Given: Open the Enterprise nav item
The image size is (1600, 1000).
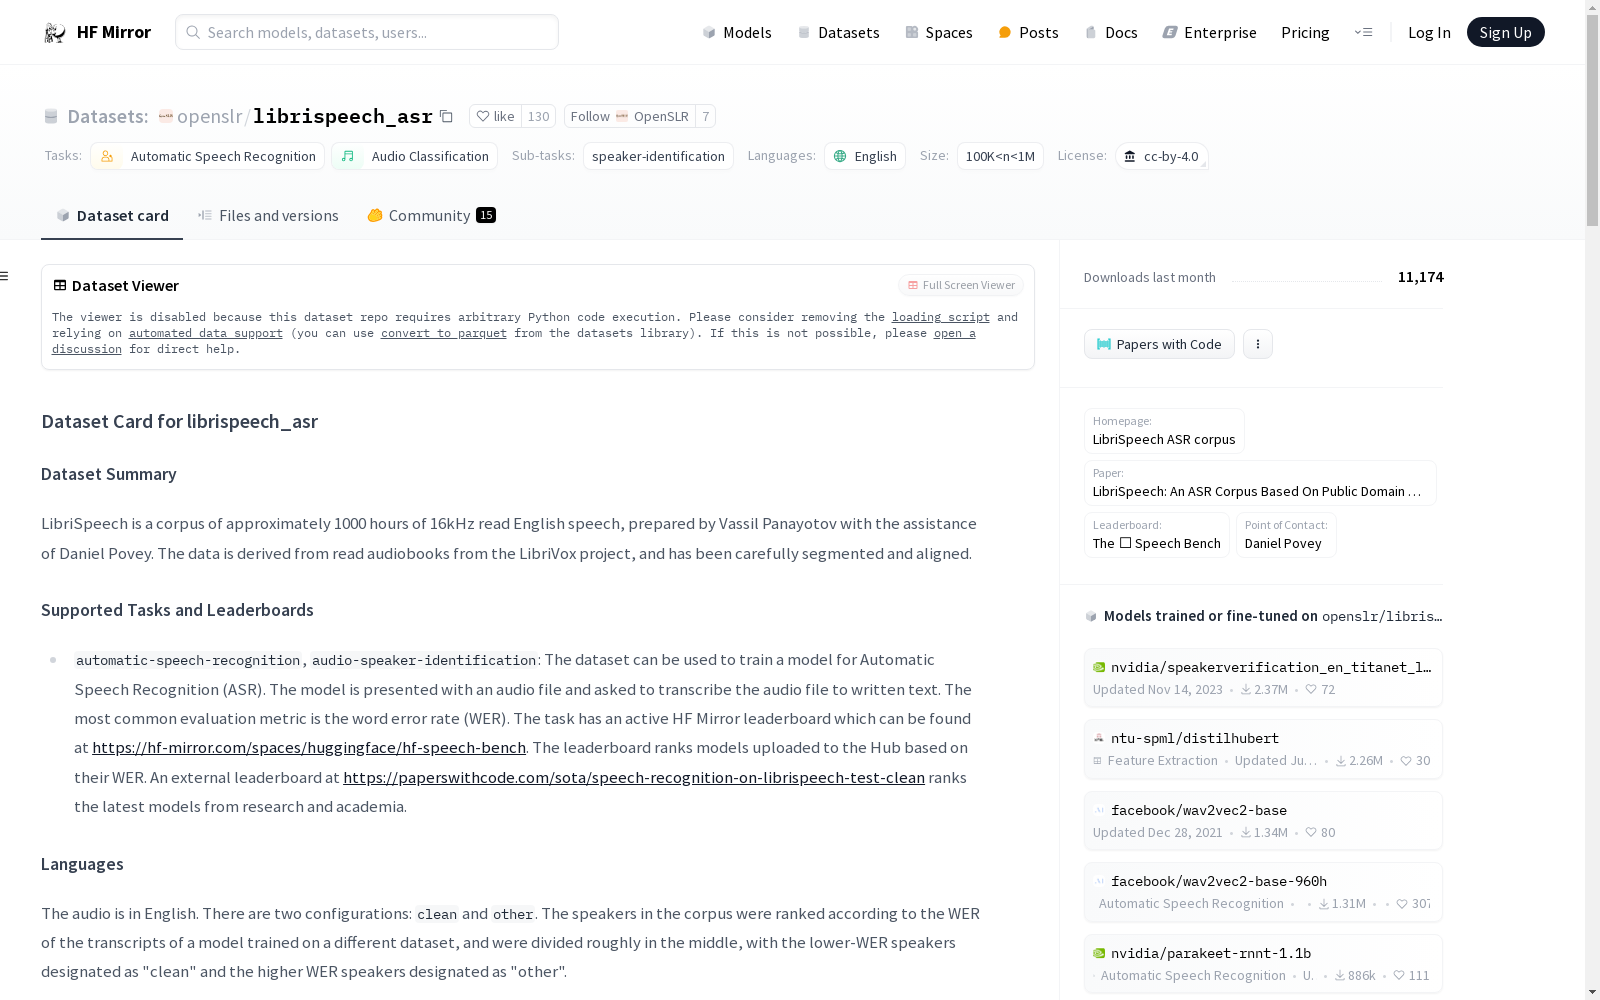Looking at the screenshot, I should [x=1210, y=33].
